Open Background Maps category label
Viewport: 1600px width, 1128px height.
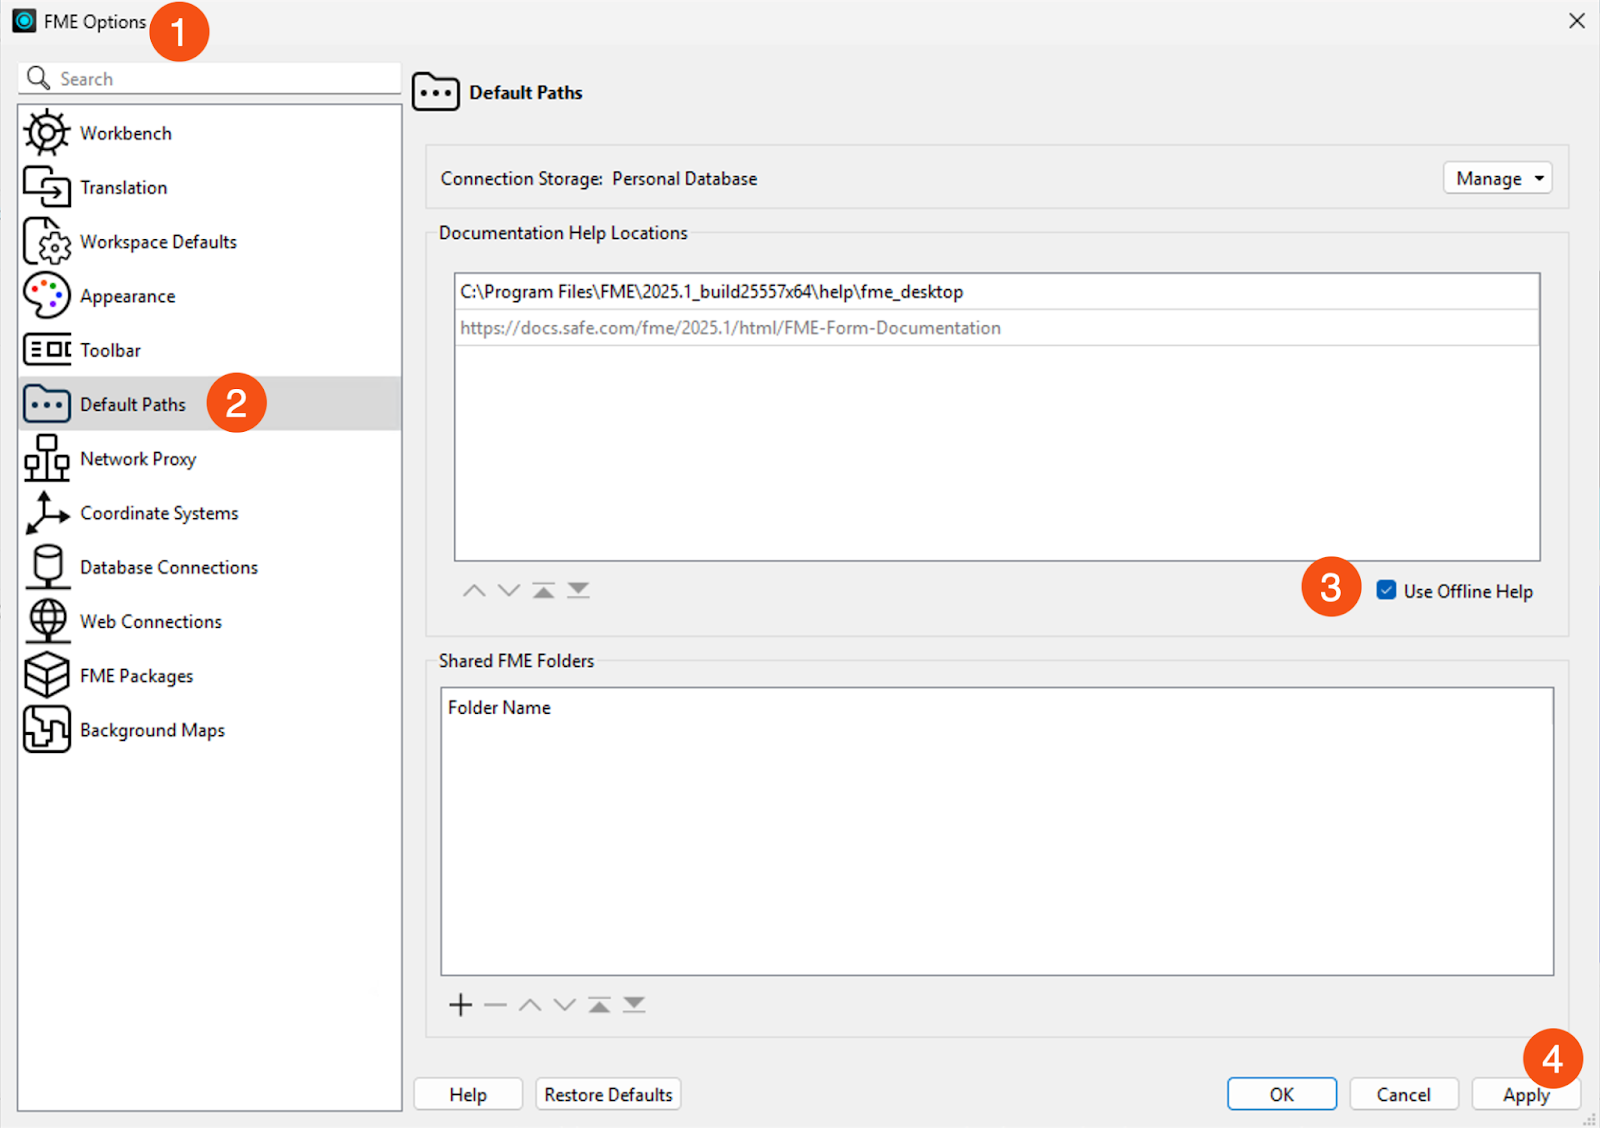153,730
